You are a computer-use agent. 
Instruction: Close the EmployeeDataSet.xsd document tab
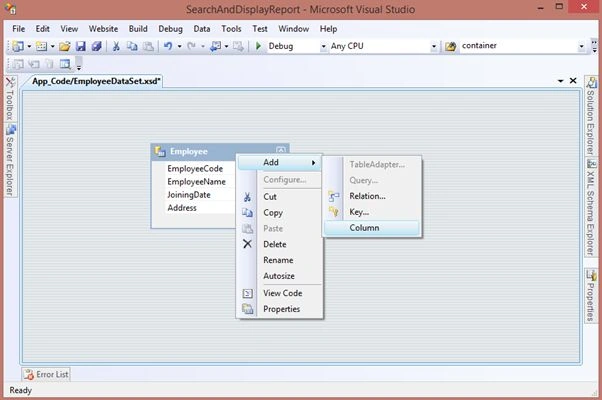tap(573, 81)
